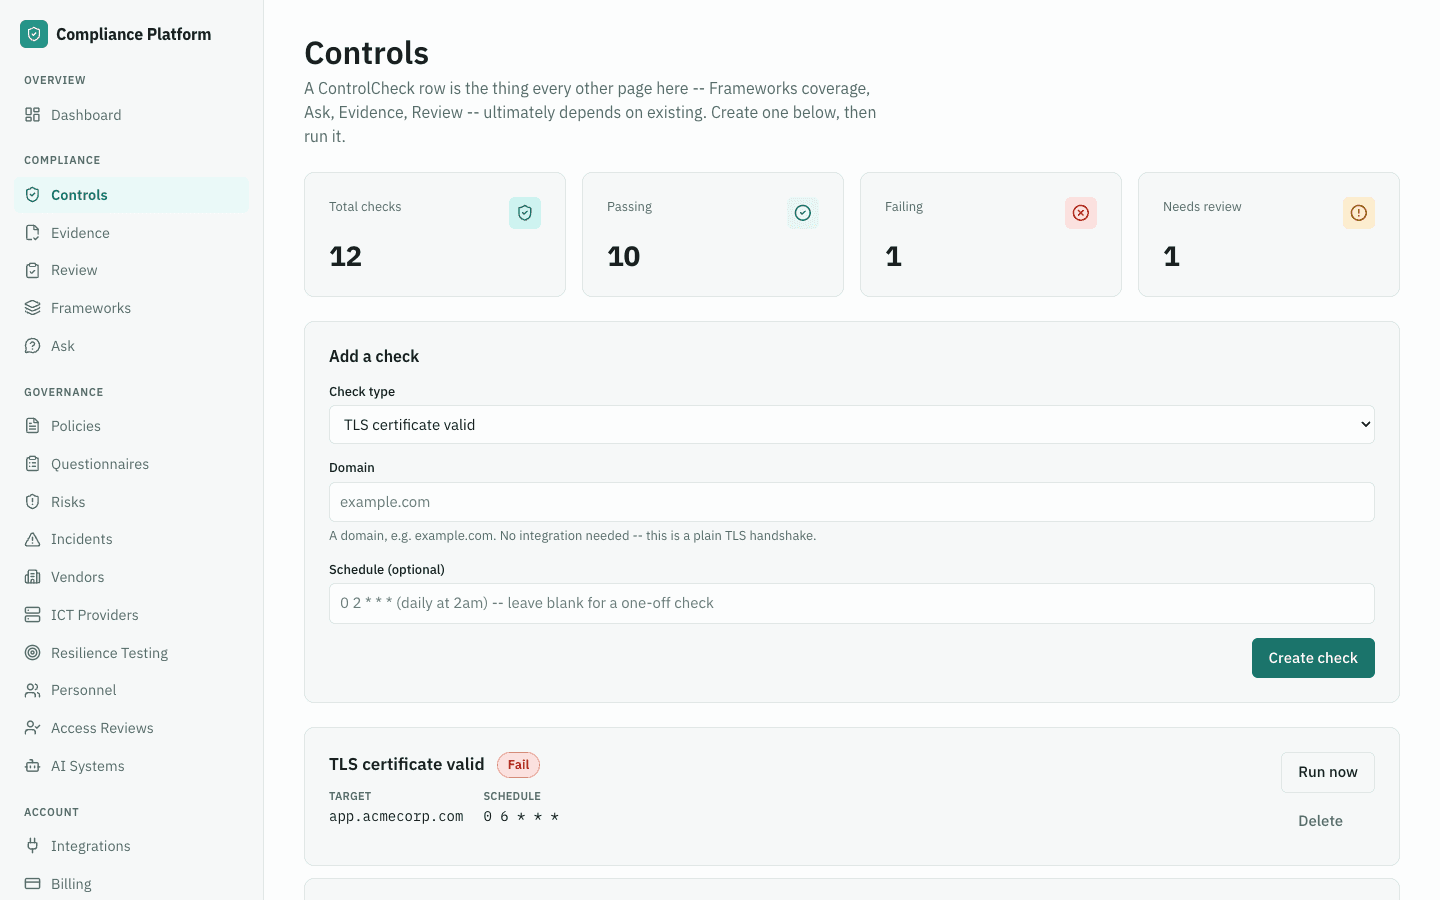Go to ICT Providers

[x=131, y=615]
